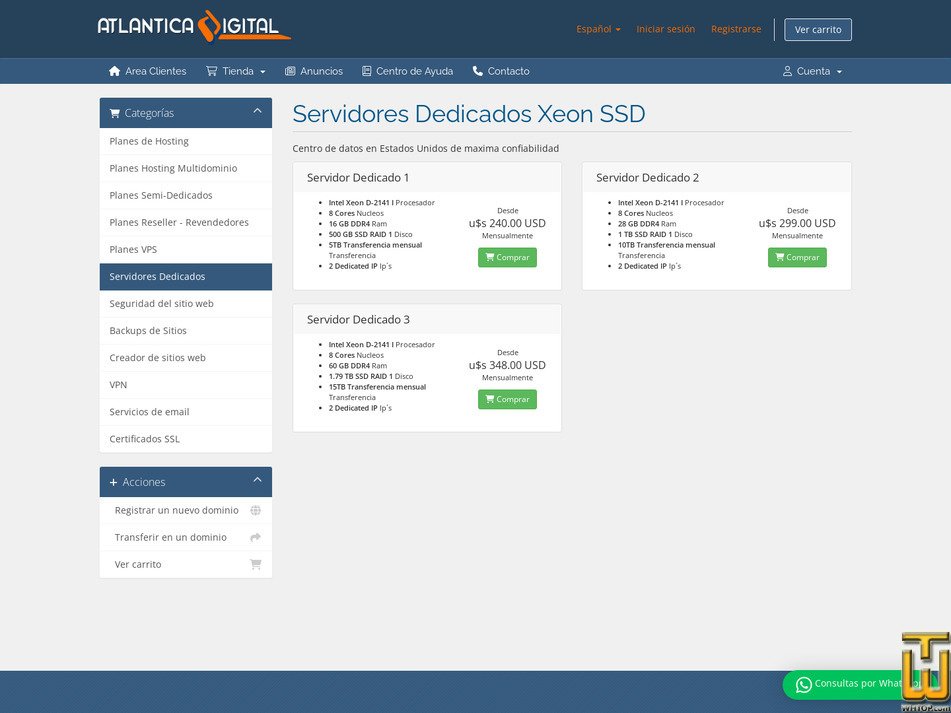Select Servicios de email category
The width and height of the screenshot is (951, 713).
tap(186, 412)
